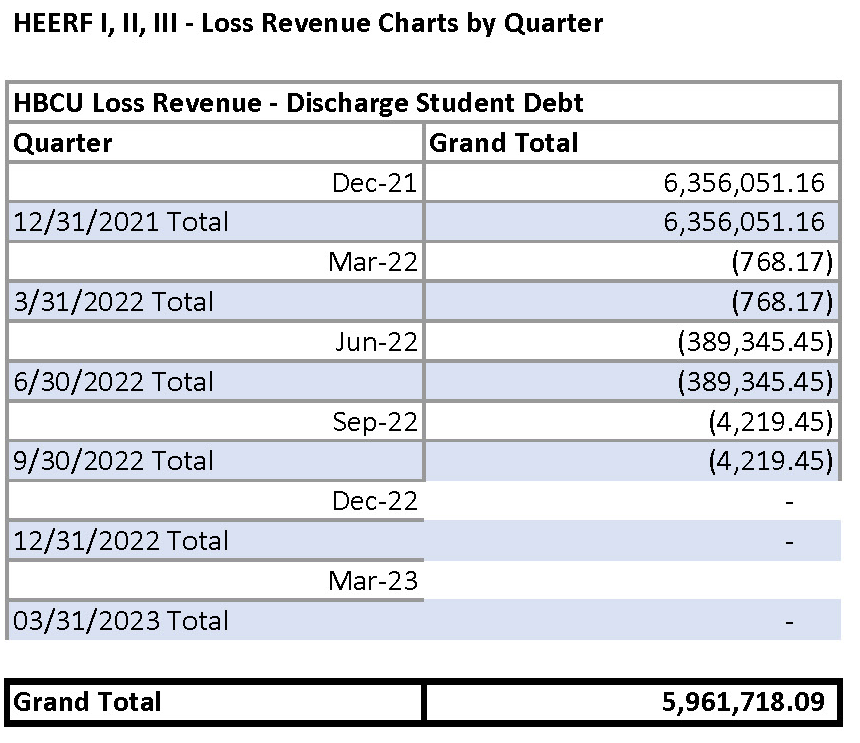This screenshot has height=743, width=860.
Task: Click the (768.17) value for 3/31/2022 Total
Action: (782, 302)
